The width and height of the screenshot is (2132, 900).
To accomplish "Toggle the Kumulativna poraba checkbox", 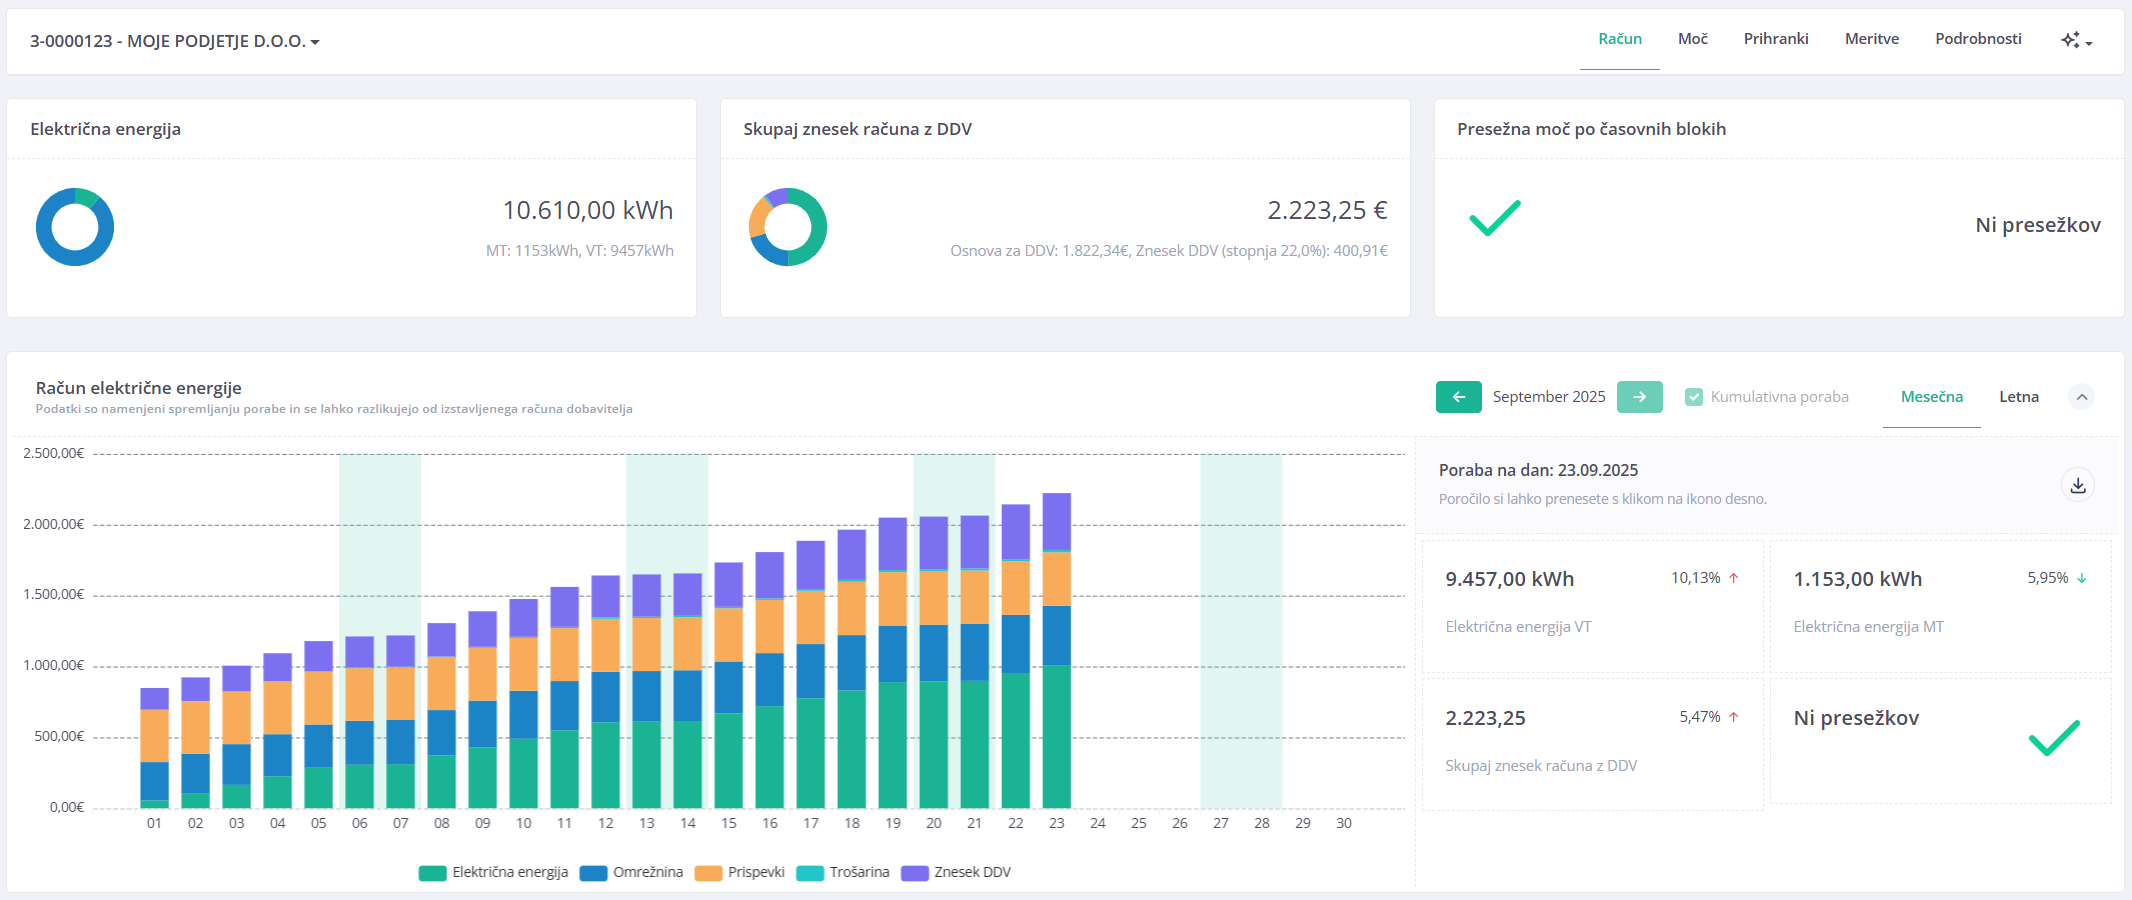I will [1694, 397].
